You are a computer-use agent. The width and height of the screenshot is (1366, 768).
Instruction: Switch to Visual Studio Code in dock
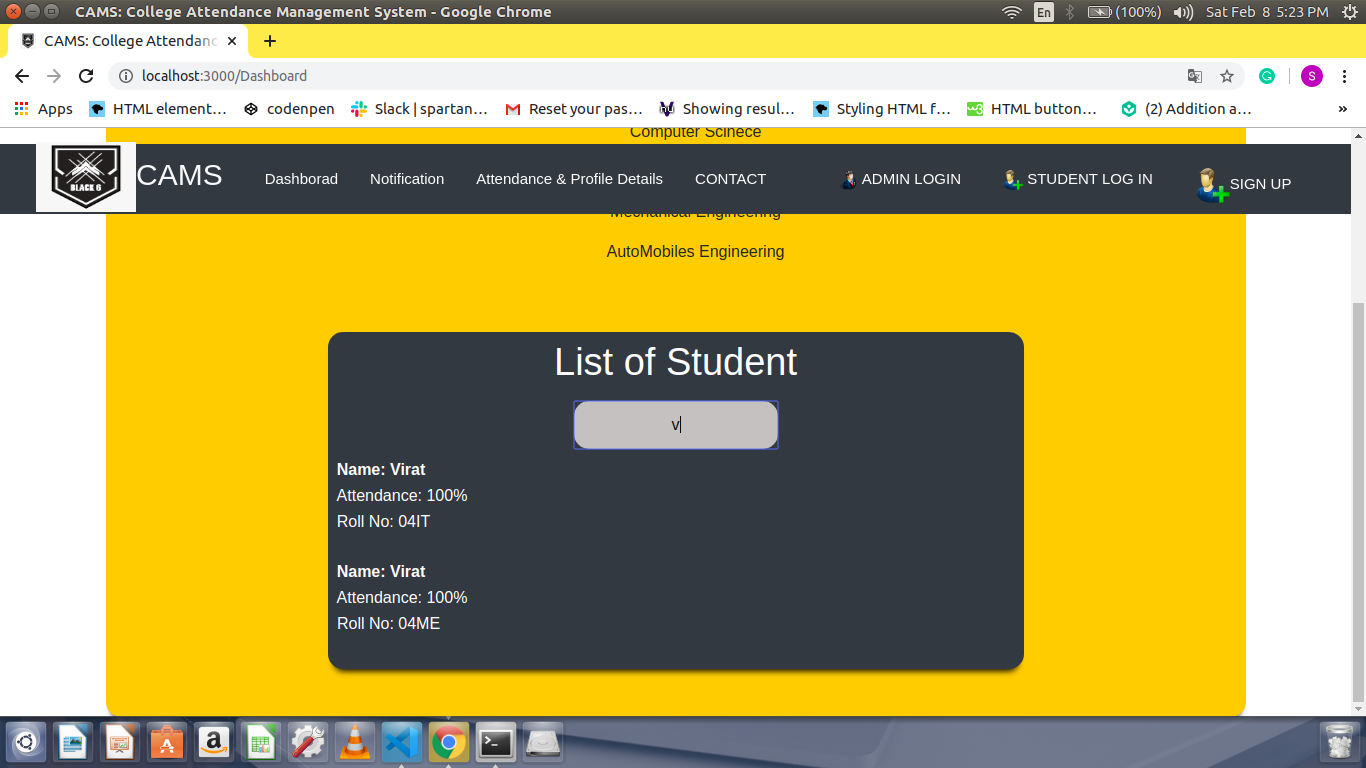coord(402,742)
